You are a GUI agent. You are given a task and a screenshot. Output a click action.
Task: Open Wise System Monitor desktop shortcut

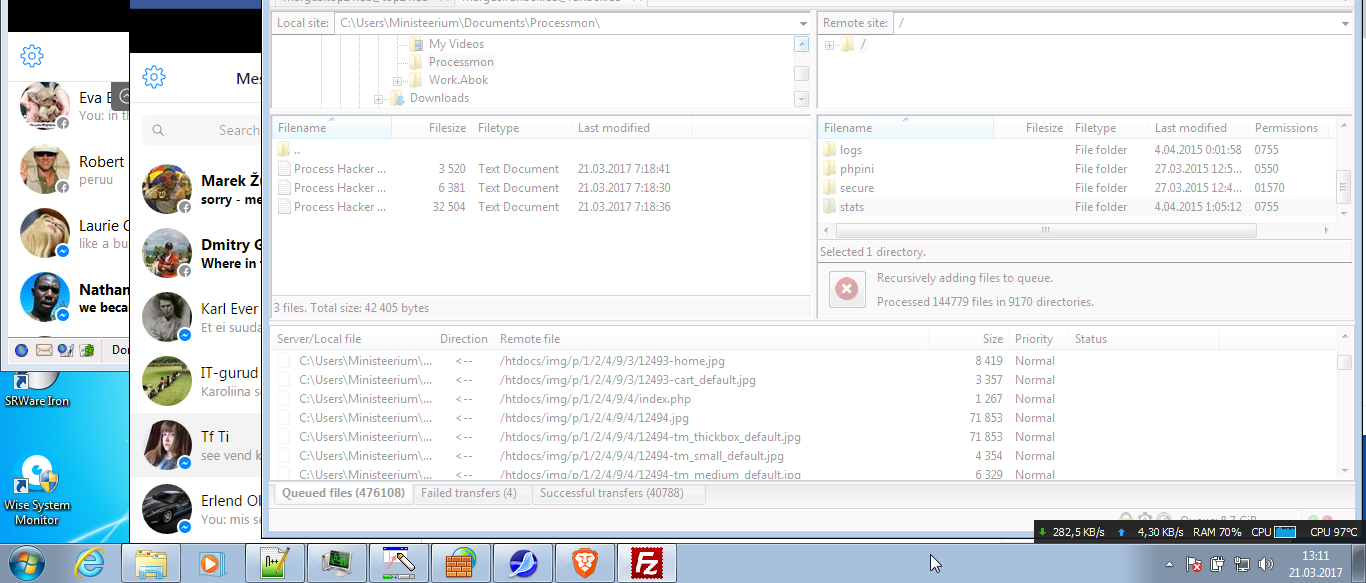(37, 491)
